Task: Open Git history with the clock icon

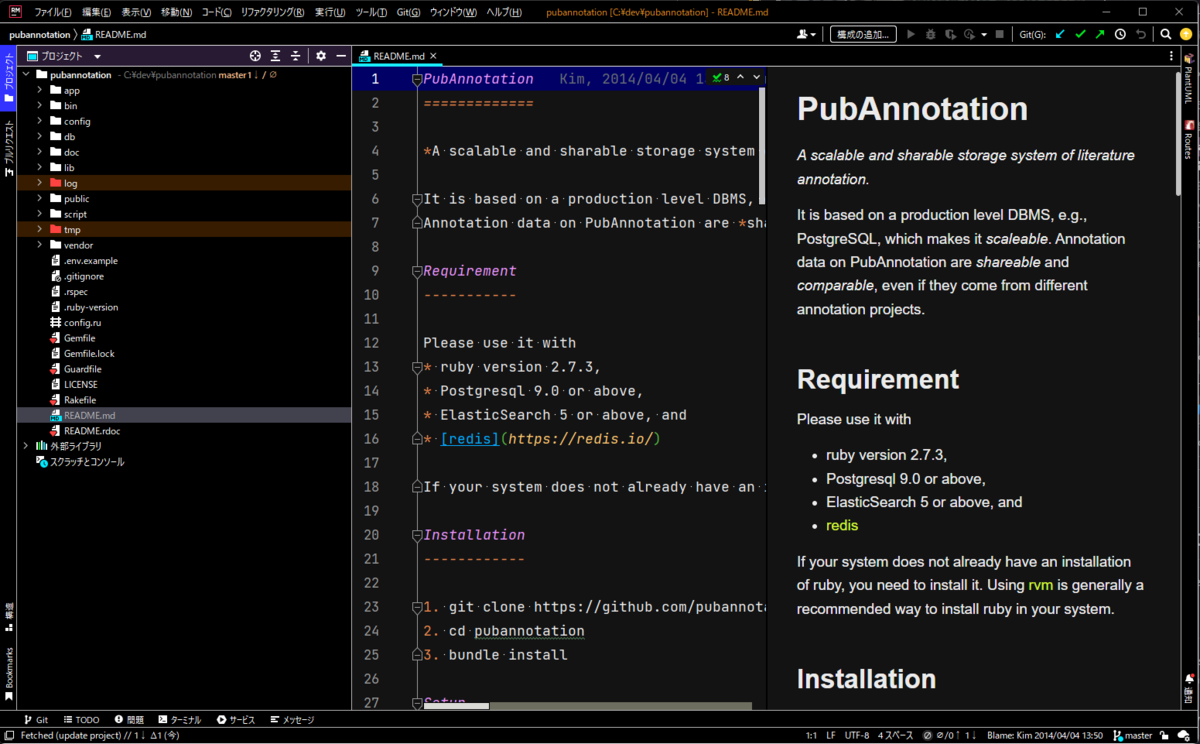Action: (1120, 34)
